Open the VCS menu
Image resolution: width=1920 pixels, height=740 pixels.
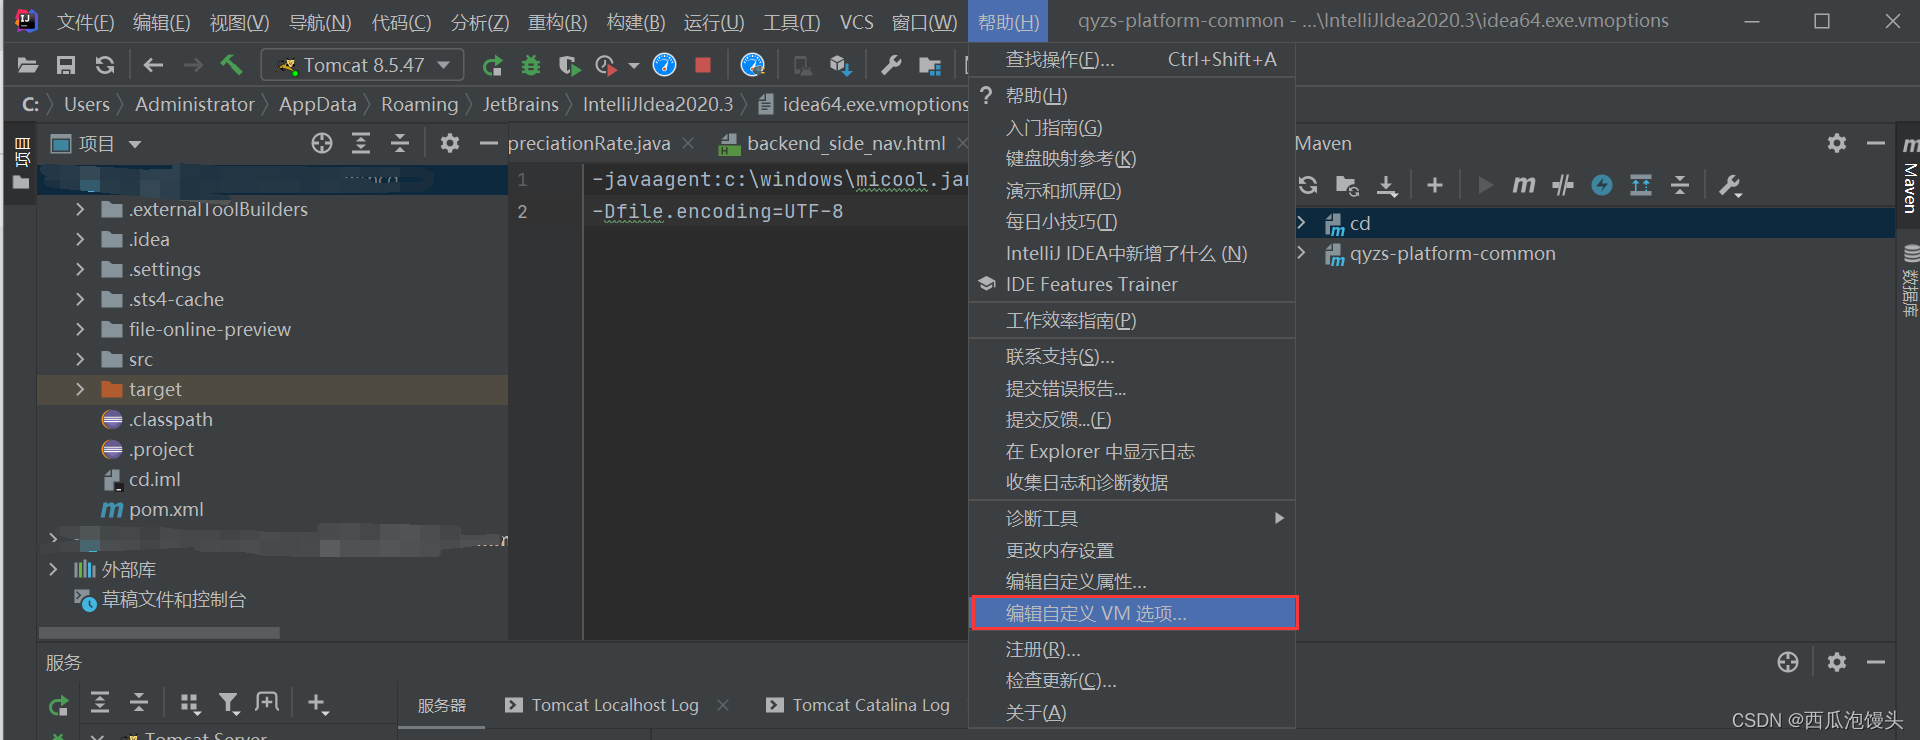coord(856,22)
